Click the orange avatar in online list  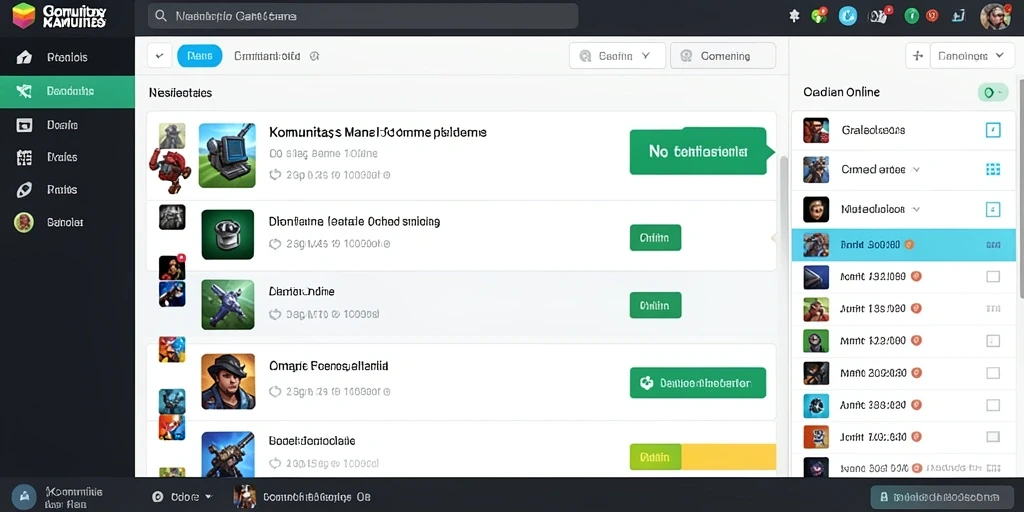click(x=816, y=437)
